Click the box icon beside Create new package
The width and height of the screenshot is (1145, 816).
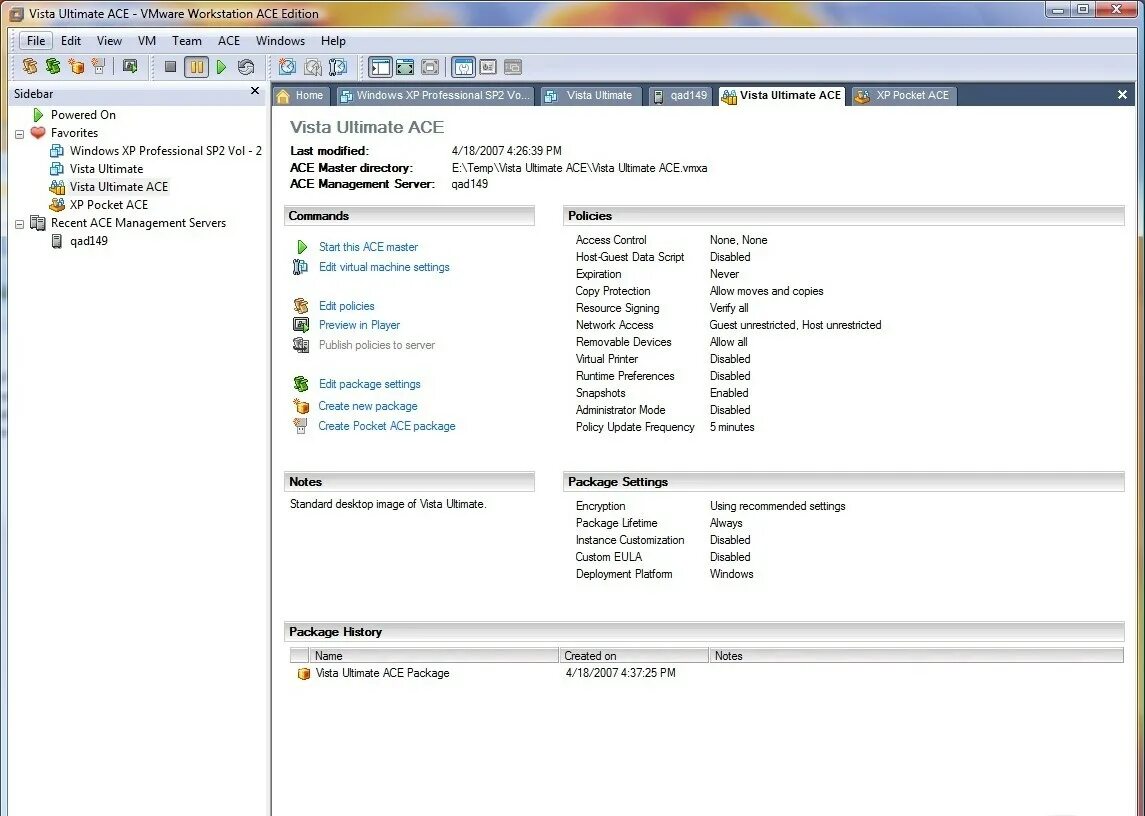(x=301, y=406)
